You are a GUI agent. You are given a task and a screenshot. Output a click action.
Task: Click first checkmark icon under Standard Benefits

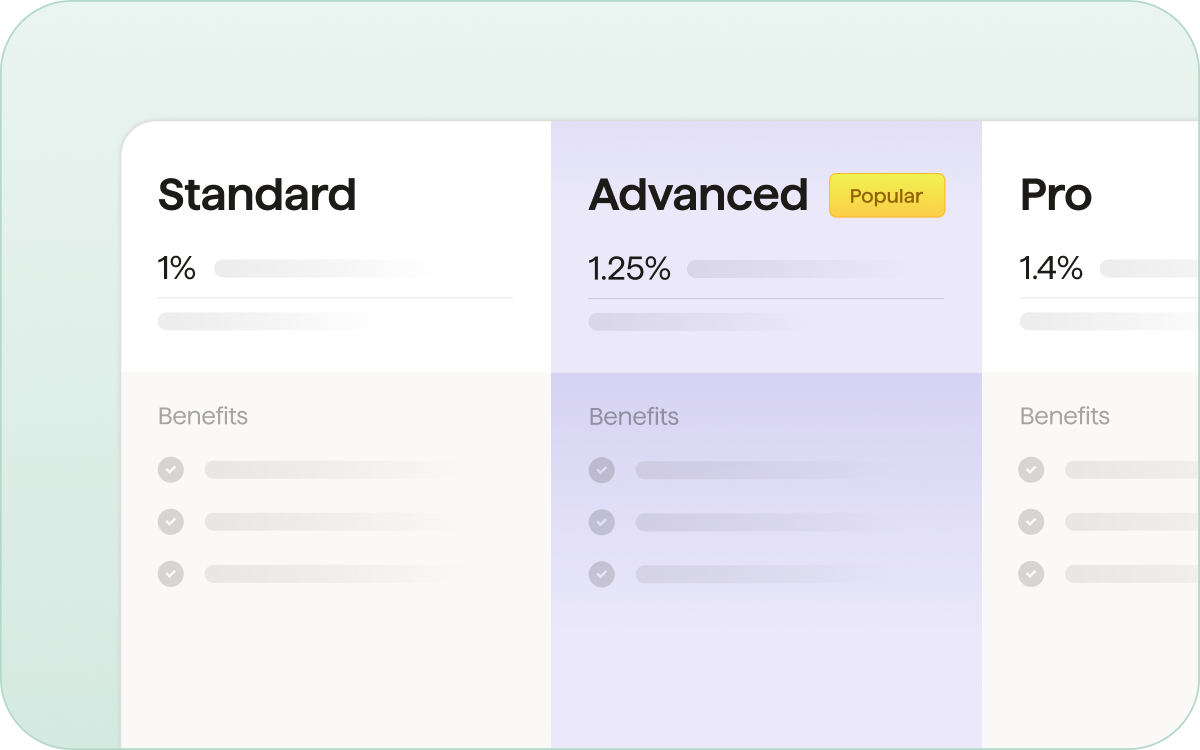click(171, 470)
